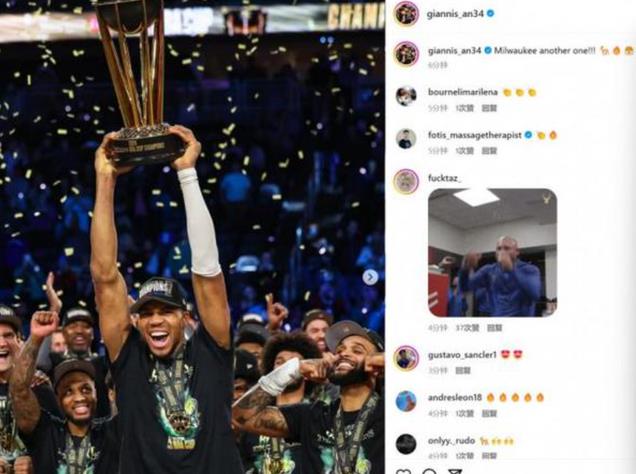Open the GIF posted by fucktaz_
Viewport: 636px width, 474px height.
pyautogui.click(x=492, y=252)
